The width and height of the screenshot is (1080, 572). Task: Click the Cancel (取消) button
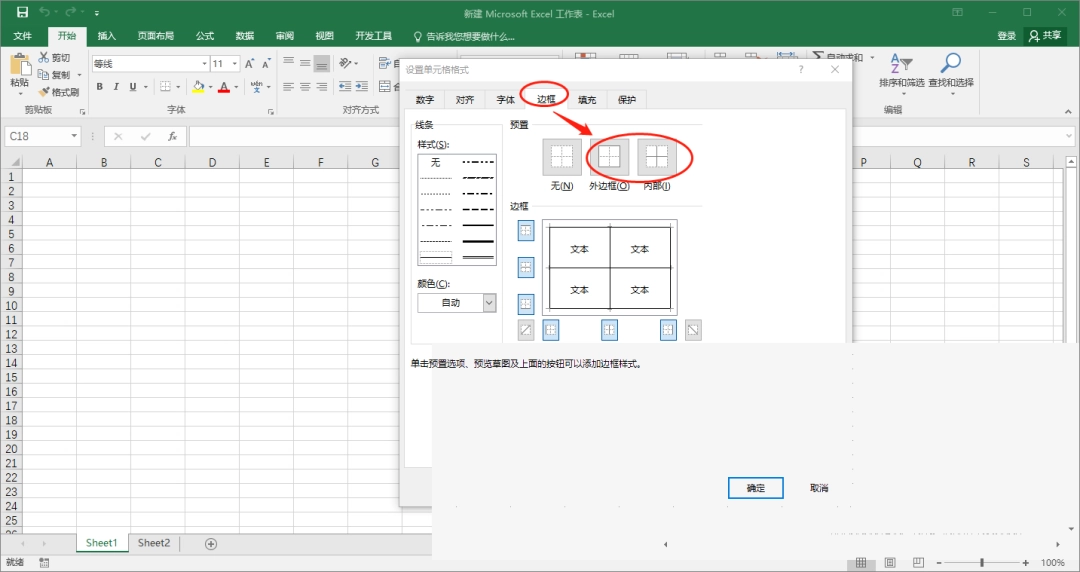(x=819, y=488)
